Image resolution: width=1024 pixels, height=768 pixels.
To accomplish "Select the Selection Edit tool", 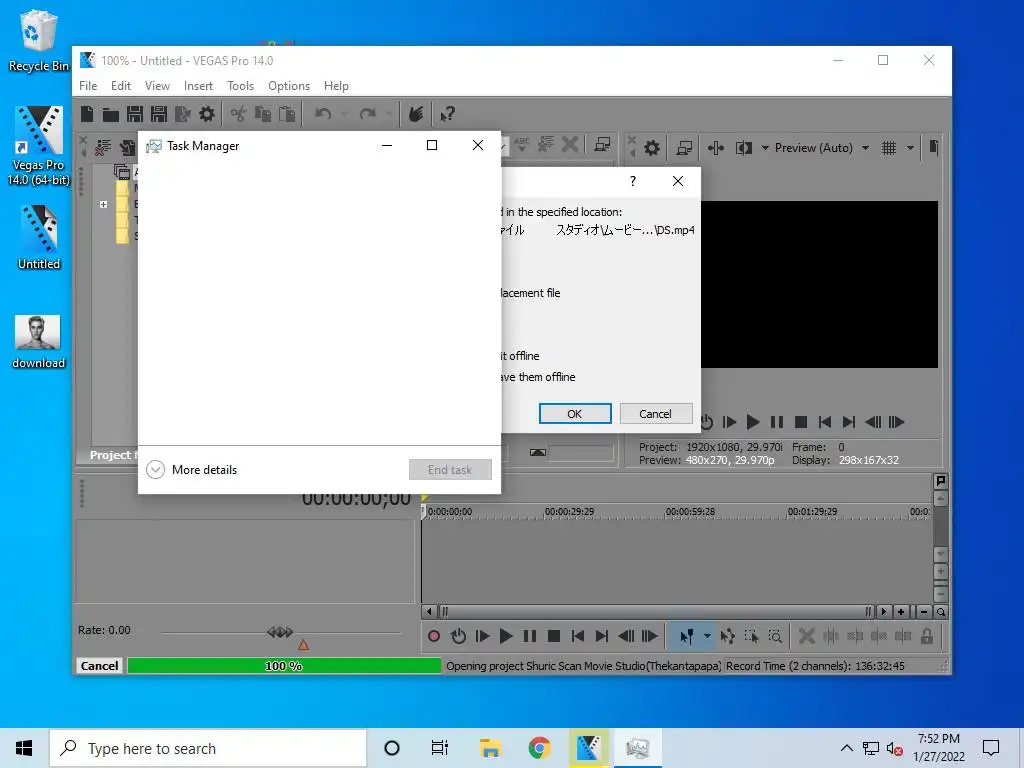I will coord(752,636).
